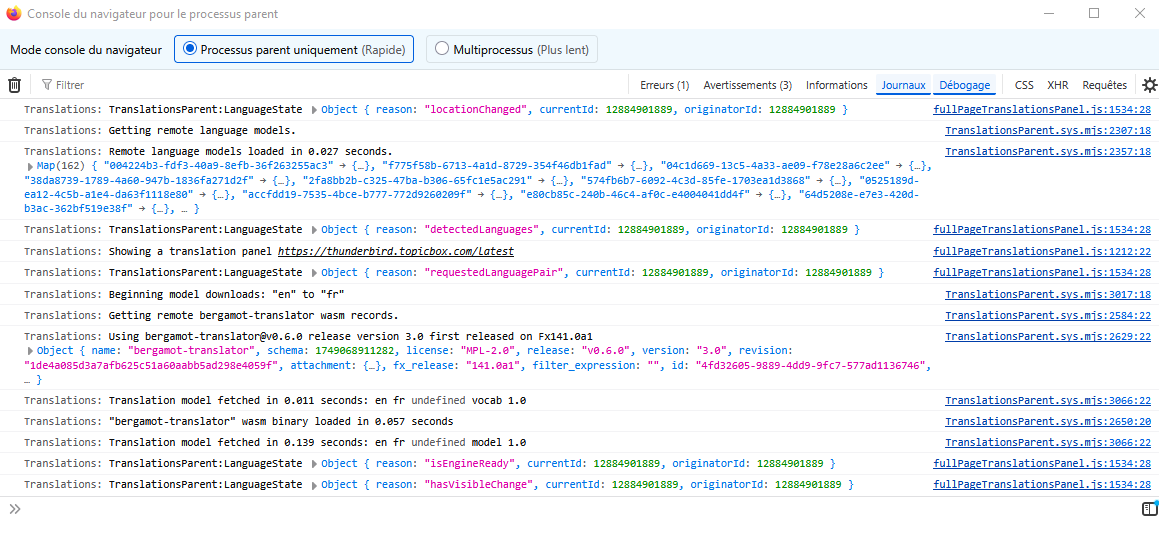Toggle the Erreurs (1) filter
The image size is (1159, 545).
[x=664, y=85]
